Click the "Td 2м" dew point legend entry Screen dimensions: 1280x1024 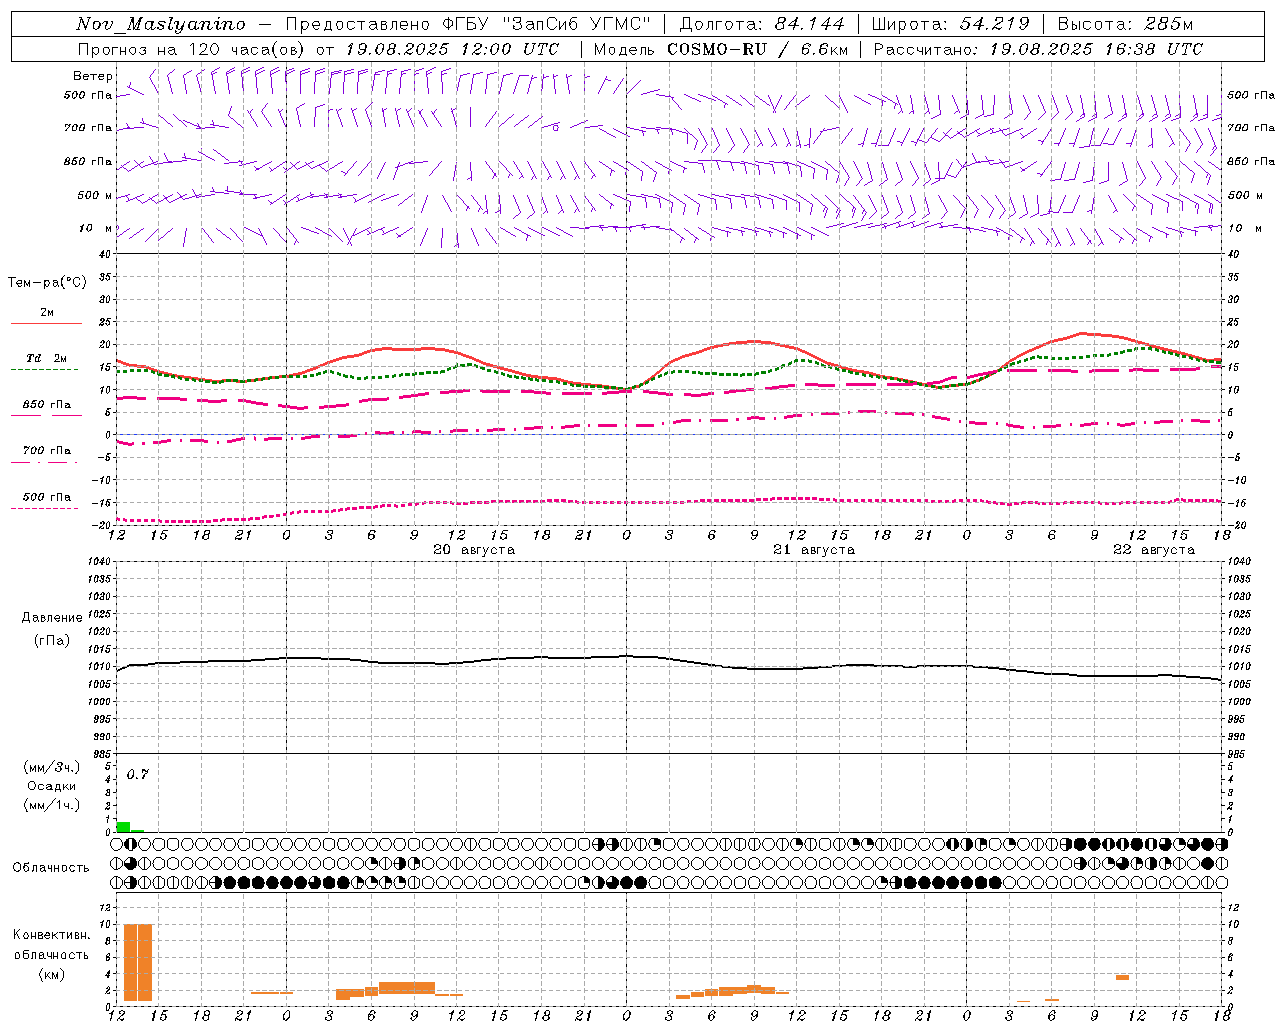click(47, 358)
